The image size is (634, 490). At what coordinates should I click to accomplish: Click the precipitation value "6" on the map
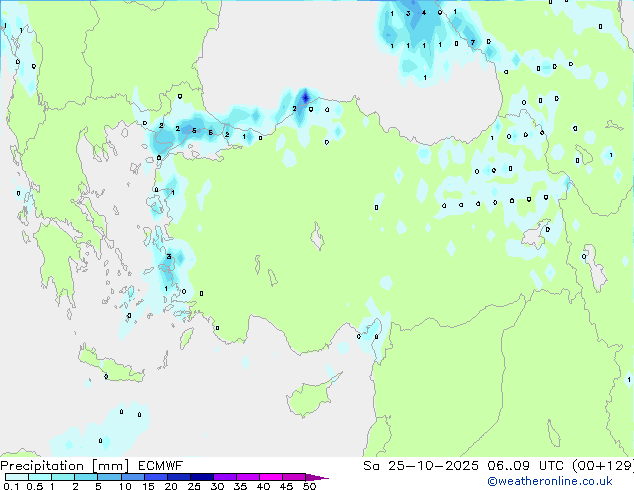(211, 133)
